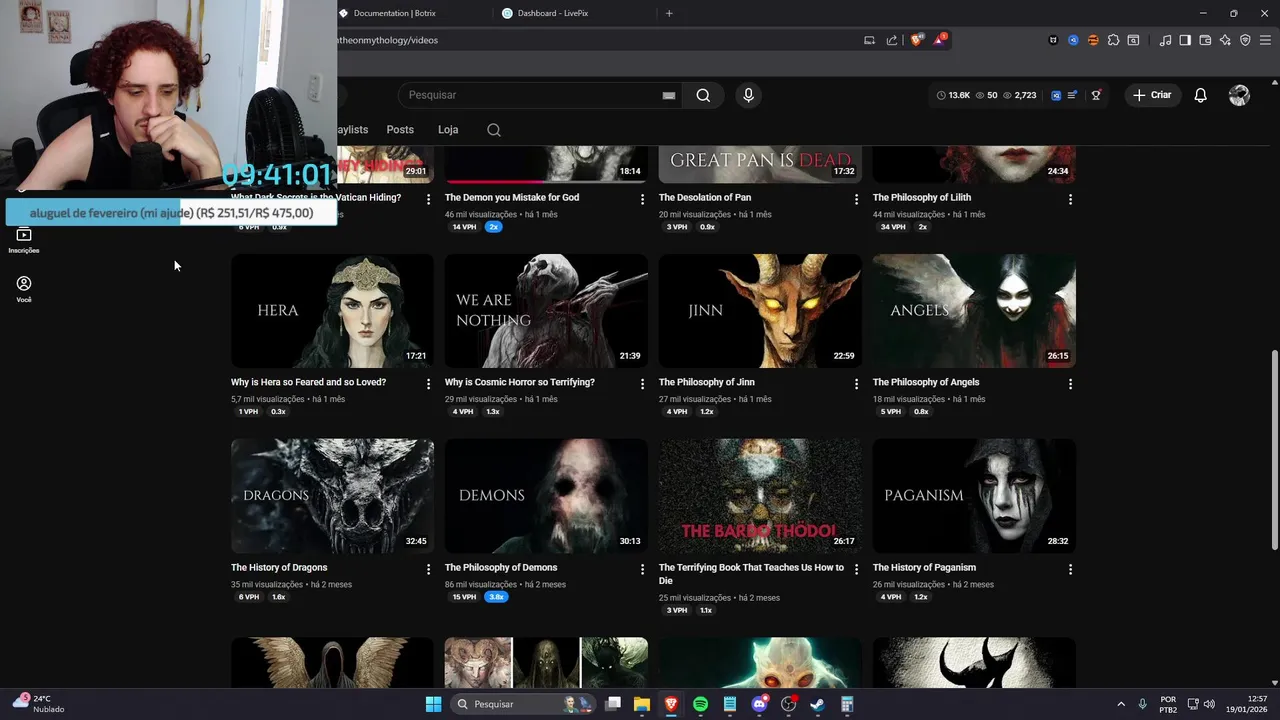
Task: Toggle the browser sidebar panel icon
Action: pyautogui.click(x=1185, y=40)
